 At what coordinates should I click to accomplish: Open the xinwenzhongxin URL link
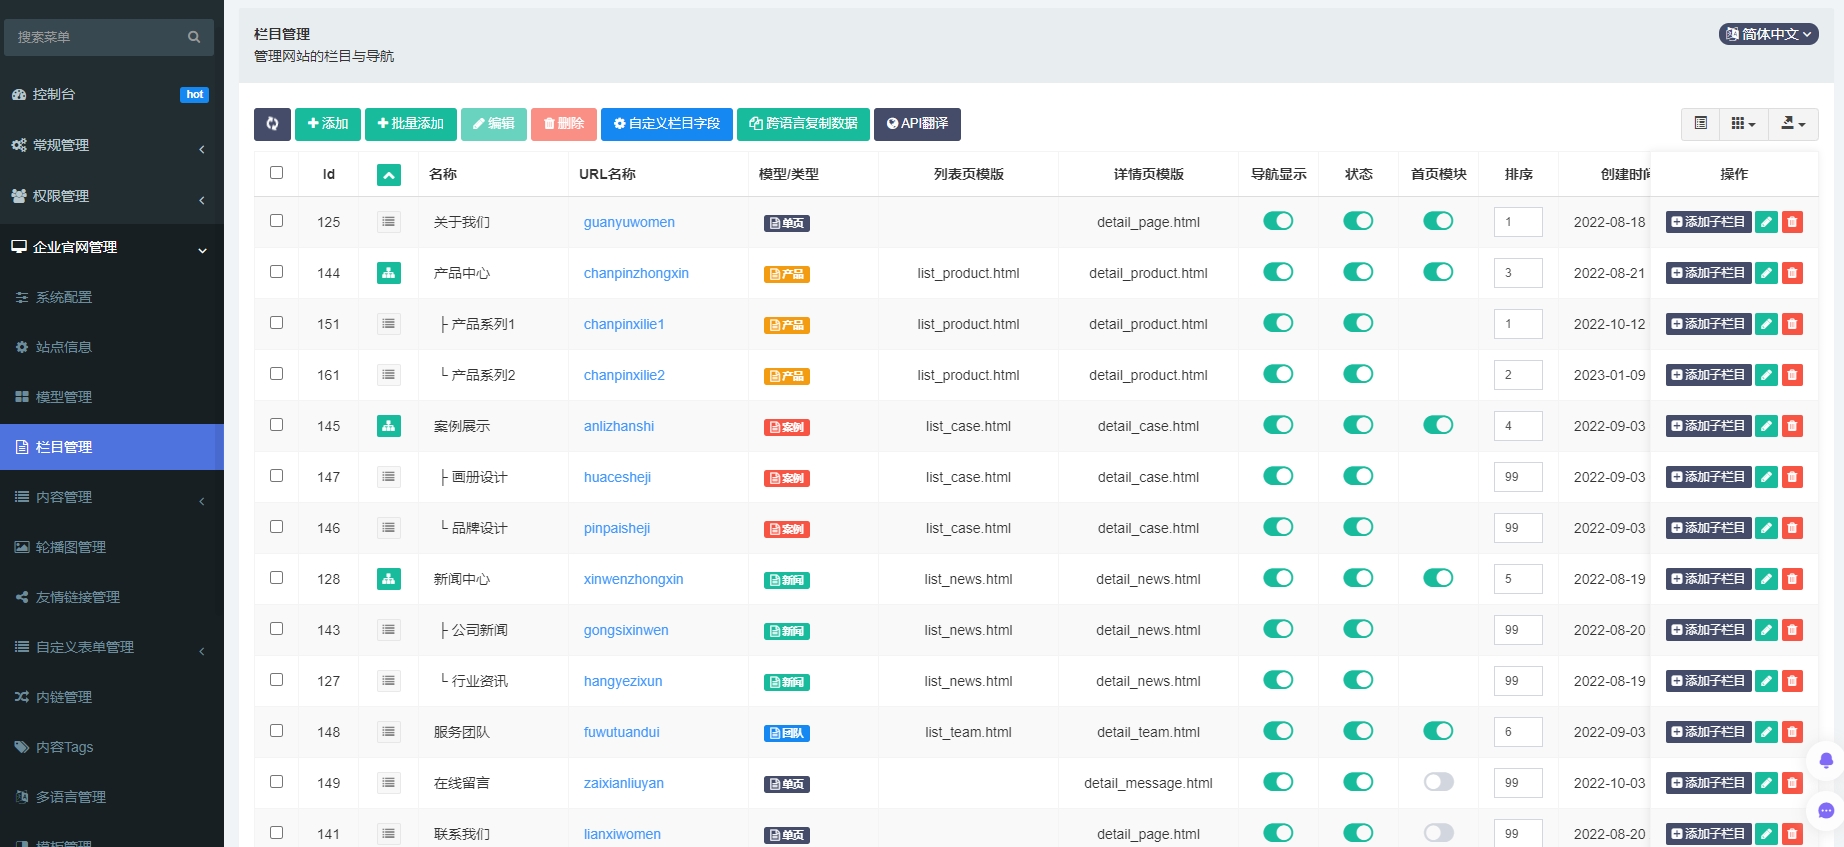[x=634, y=579]
